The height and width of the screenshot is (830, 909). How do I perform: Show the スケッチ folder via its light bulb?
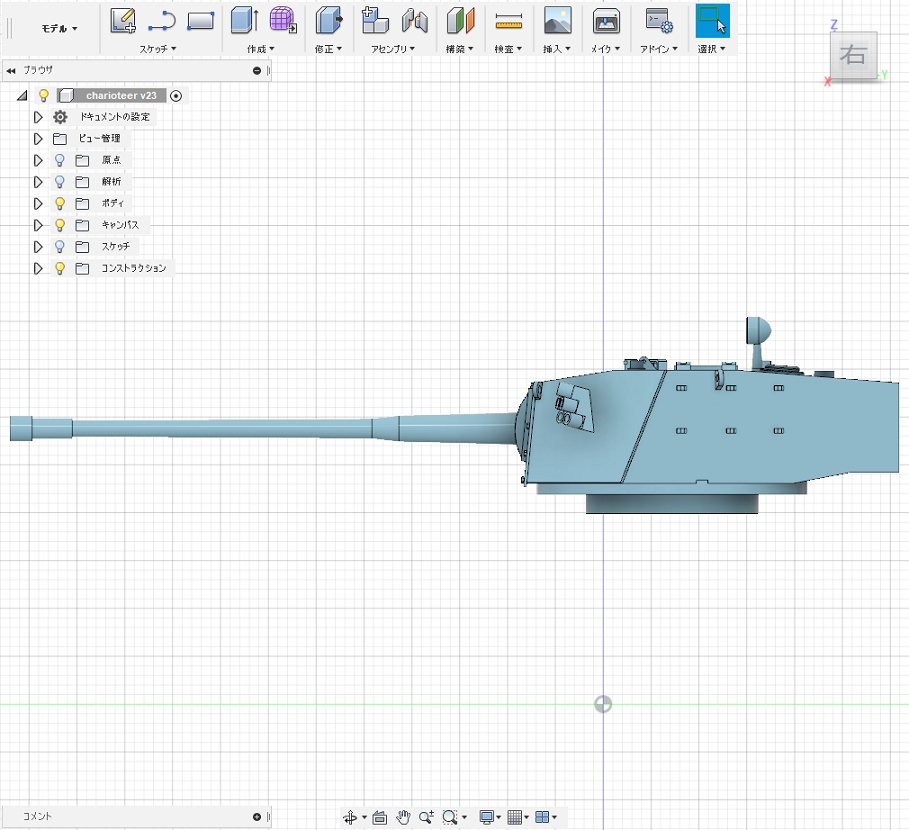tap(60, 246)
